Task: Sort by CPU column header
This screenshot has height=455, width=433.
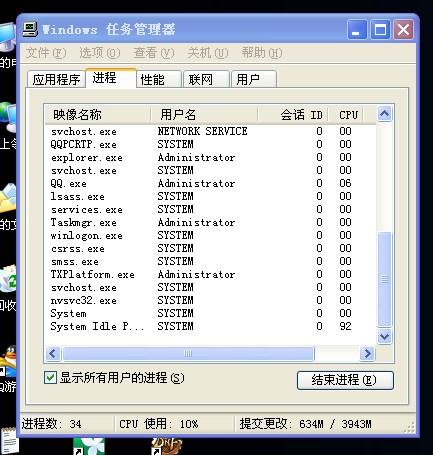Action: click(x=346, y=115)
